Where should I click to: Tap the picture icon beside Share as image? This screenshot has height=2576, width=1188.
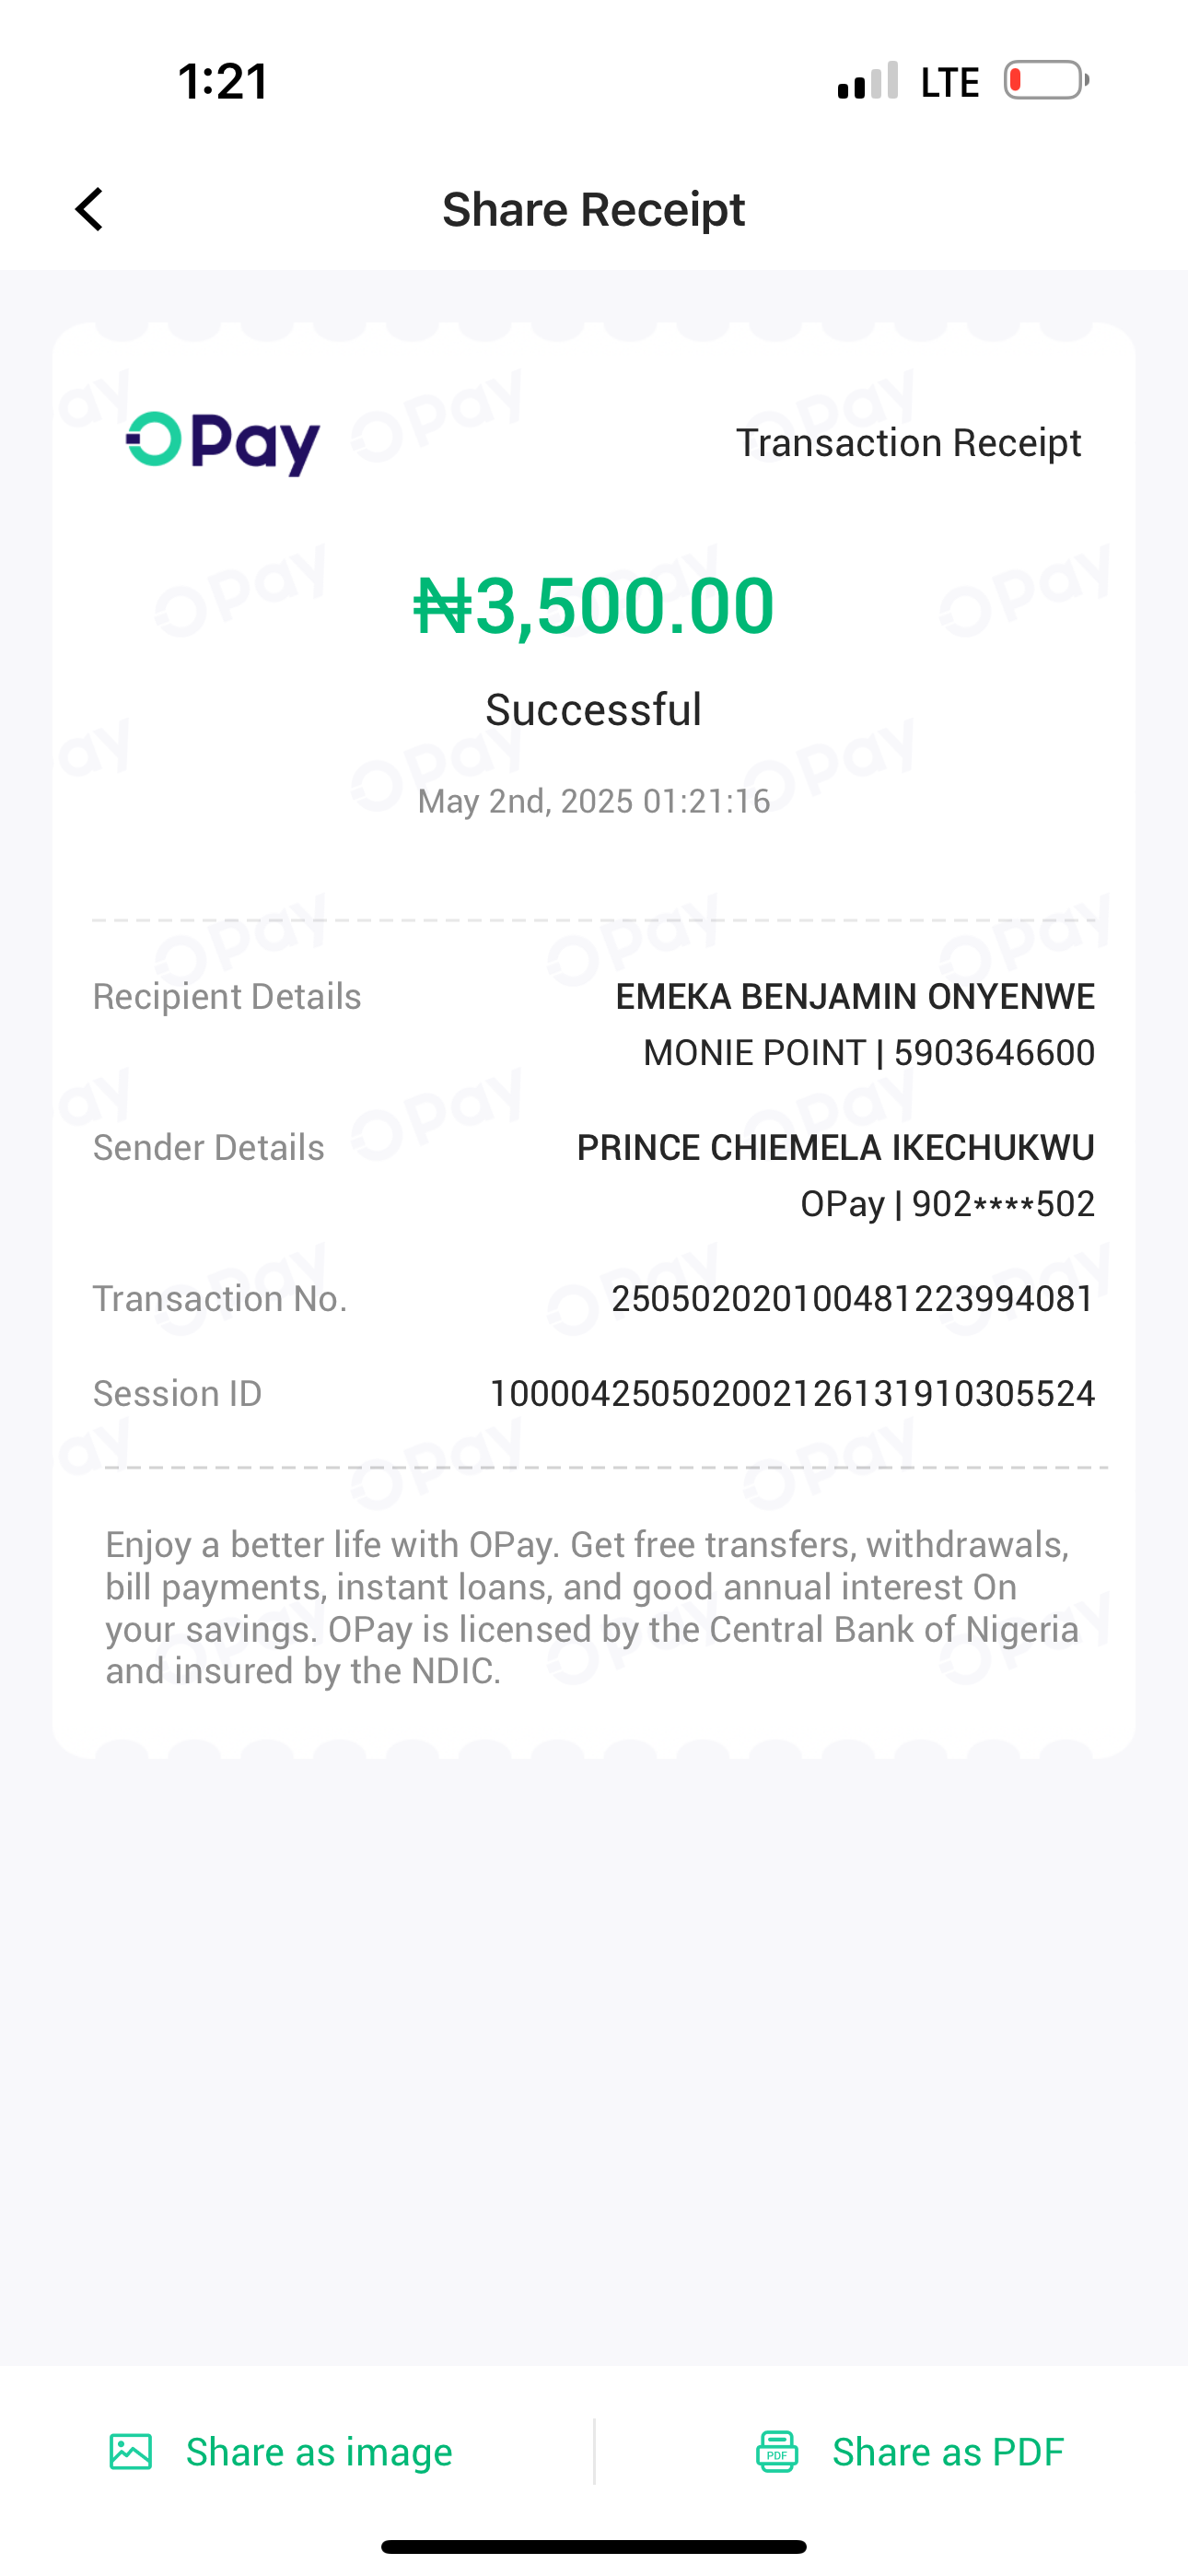[131, 2452]
